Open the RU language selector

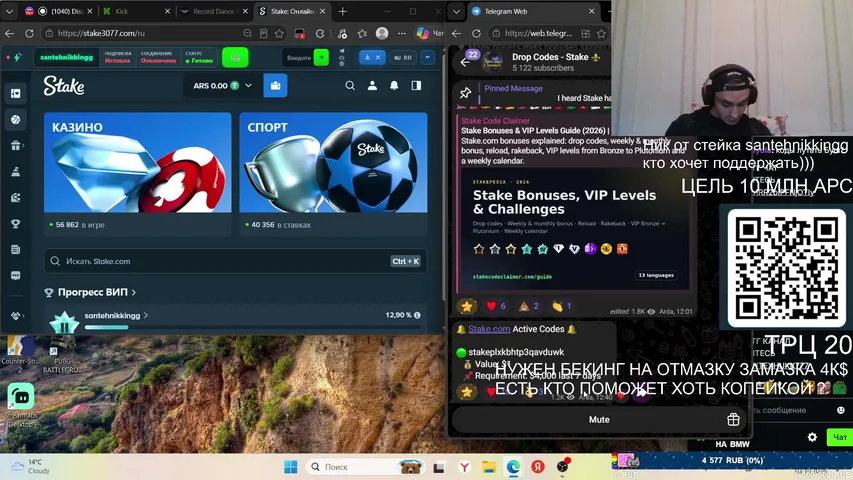coord(403,57)
